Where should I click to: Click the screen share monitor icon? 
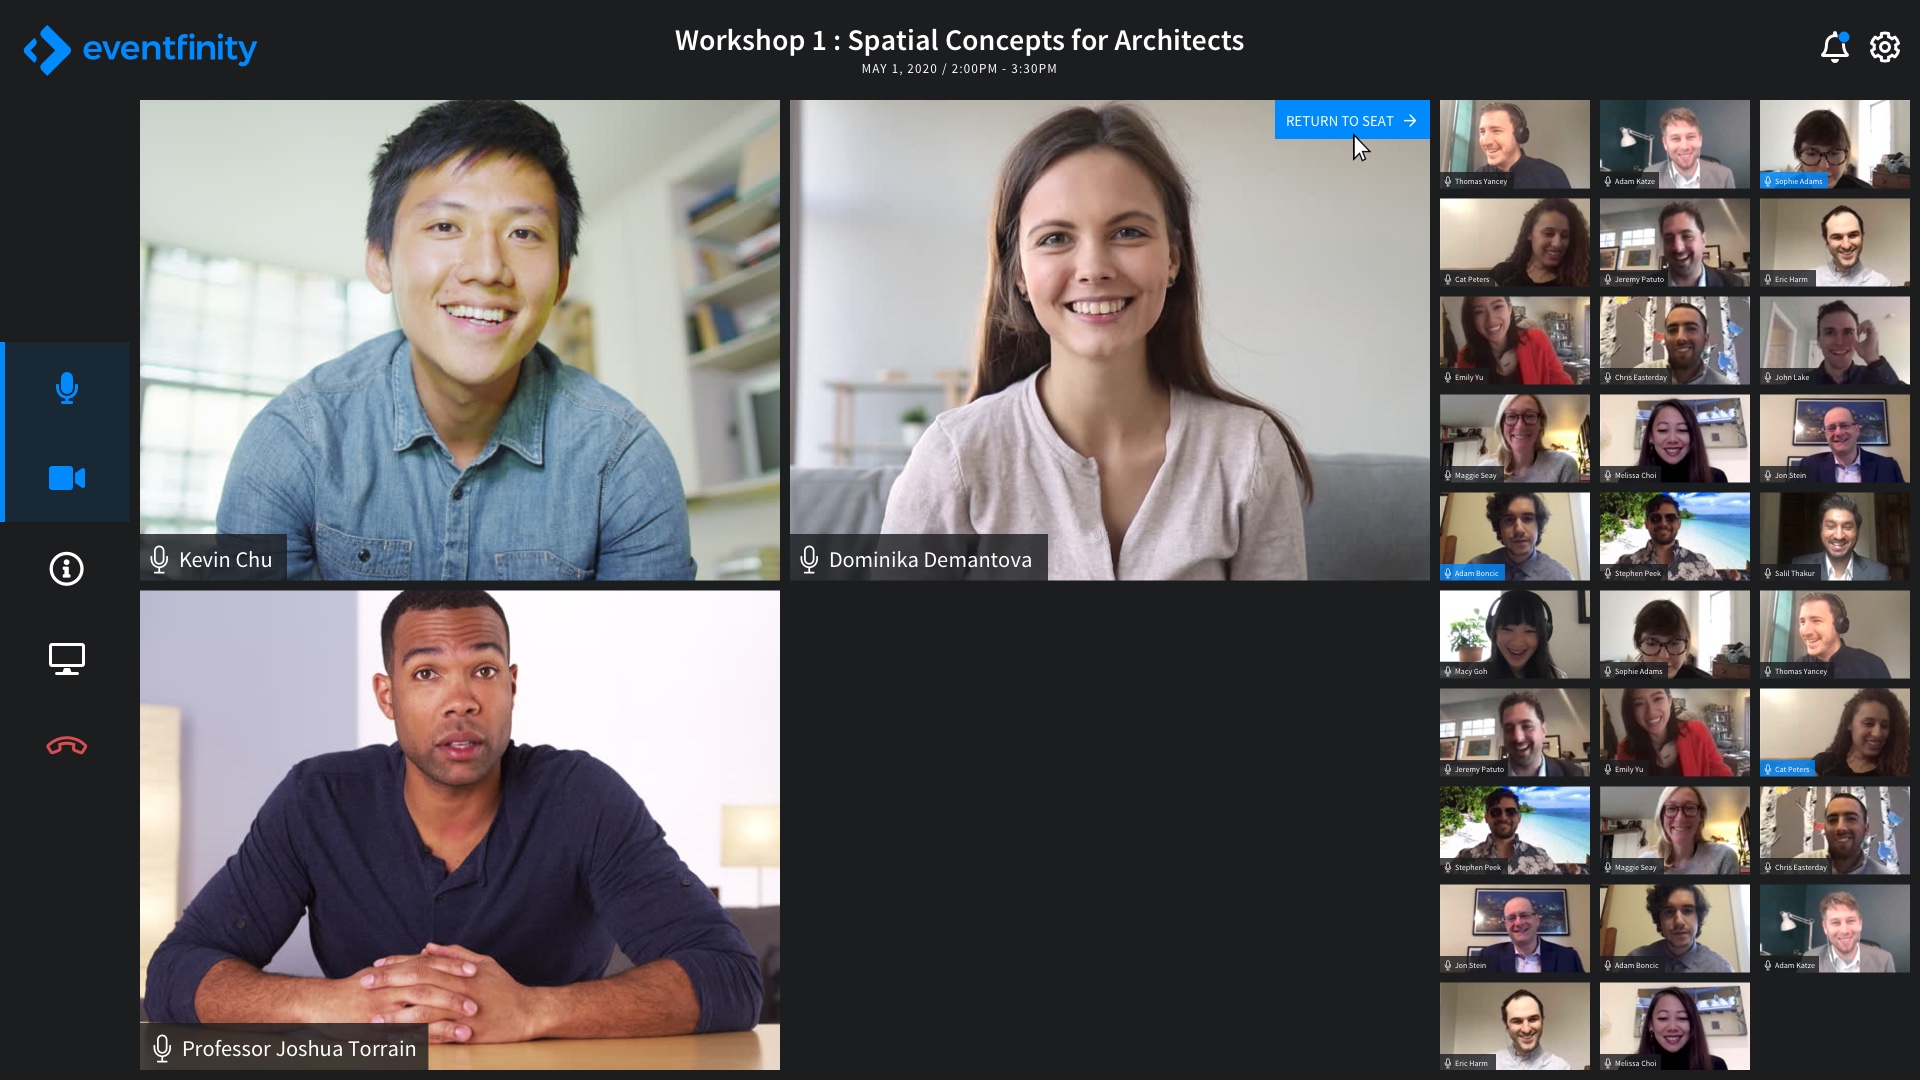67,658
